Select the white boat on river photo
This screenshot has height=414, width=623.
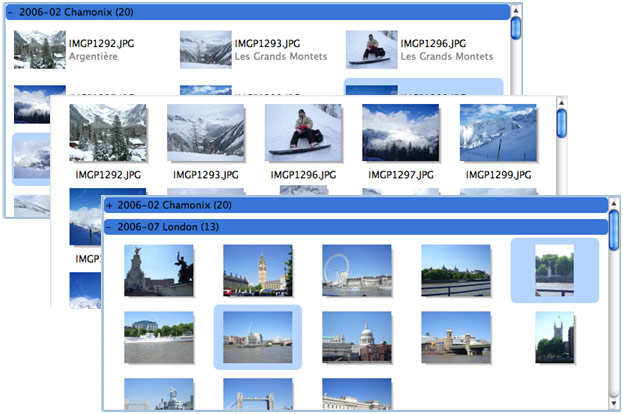click(x=159, y=337)
